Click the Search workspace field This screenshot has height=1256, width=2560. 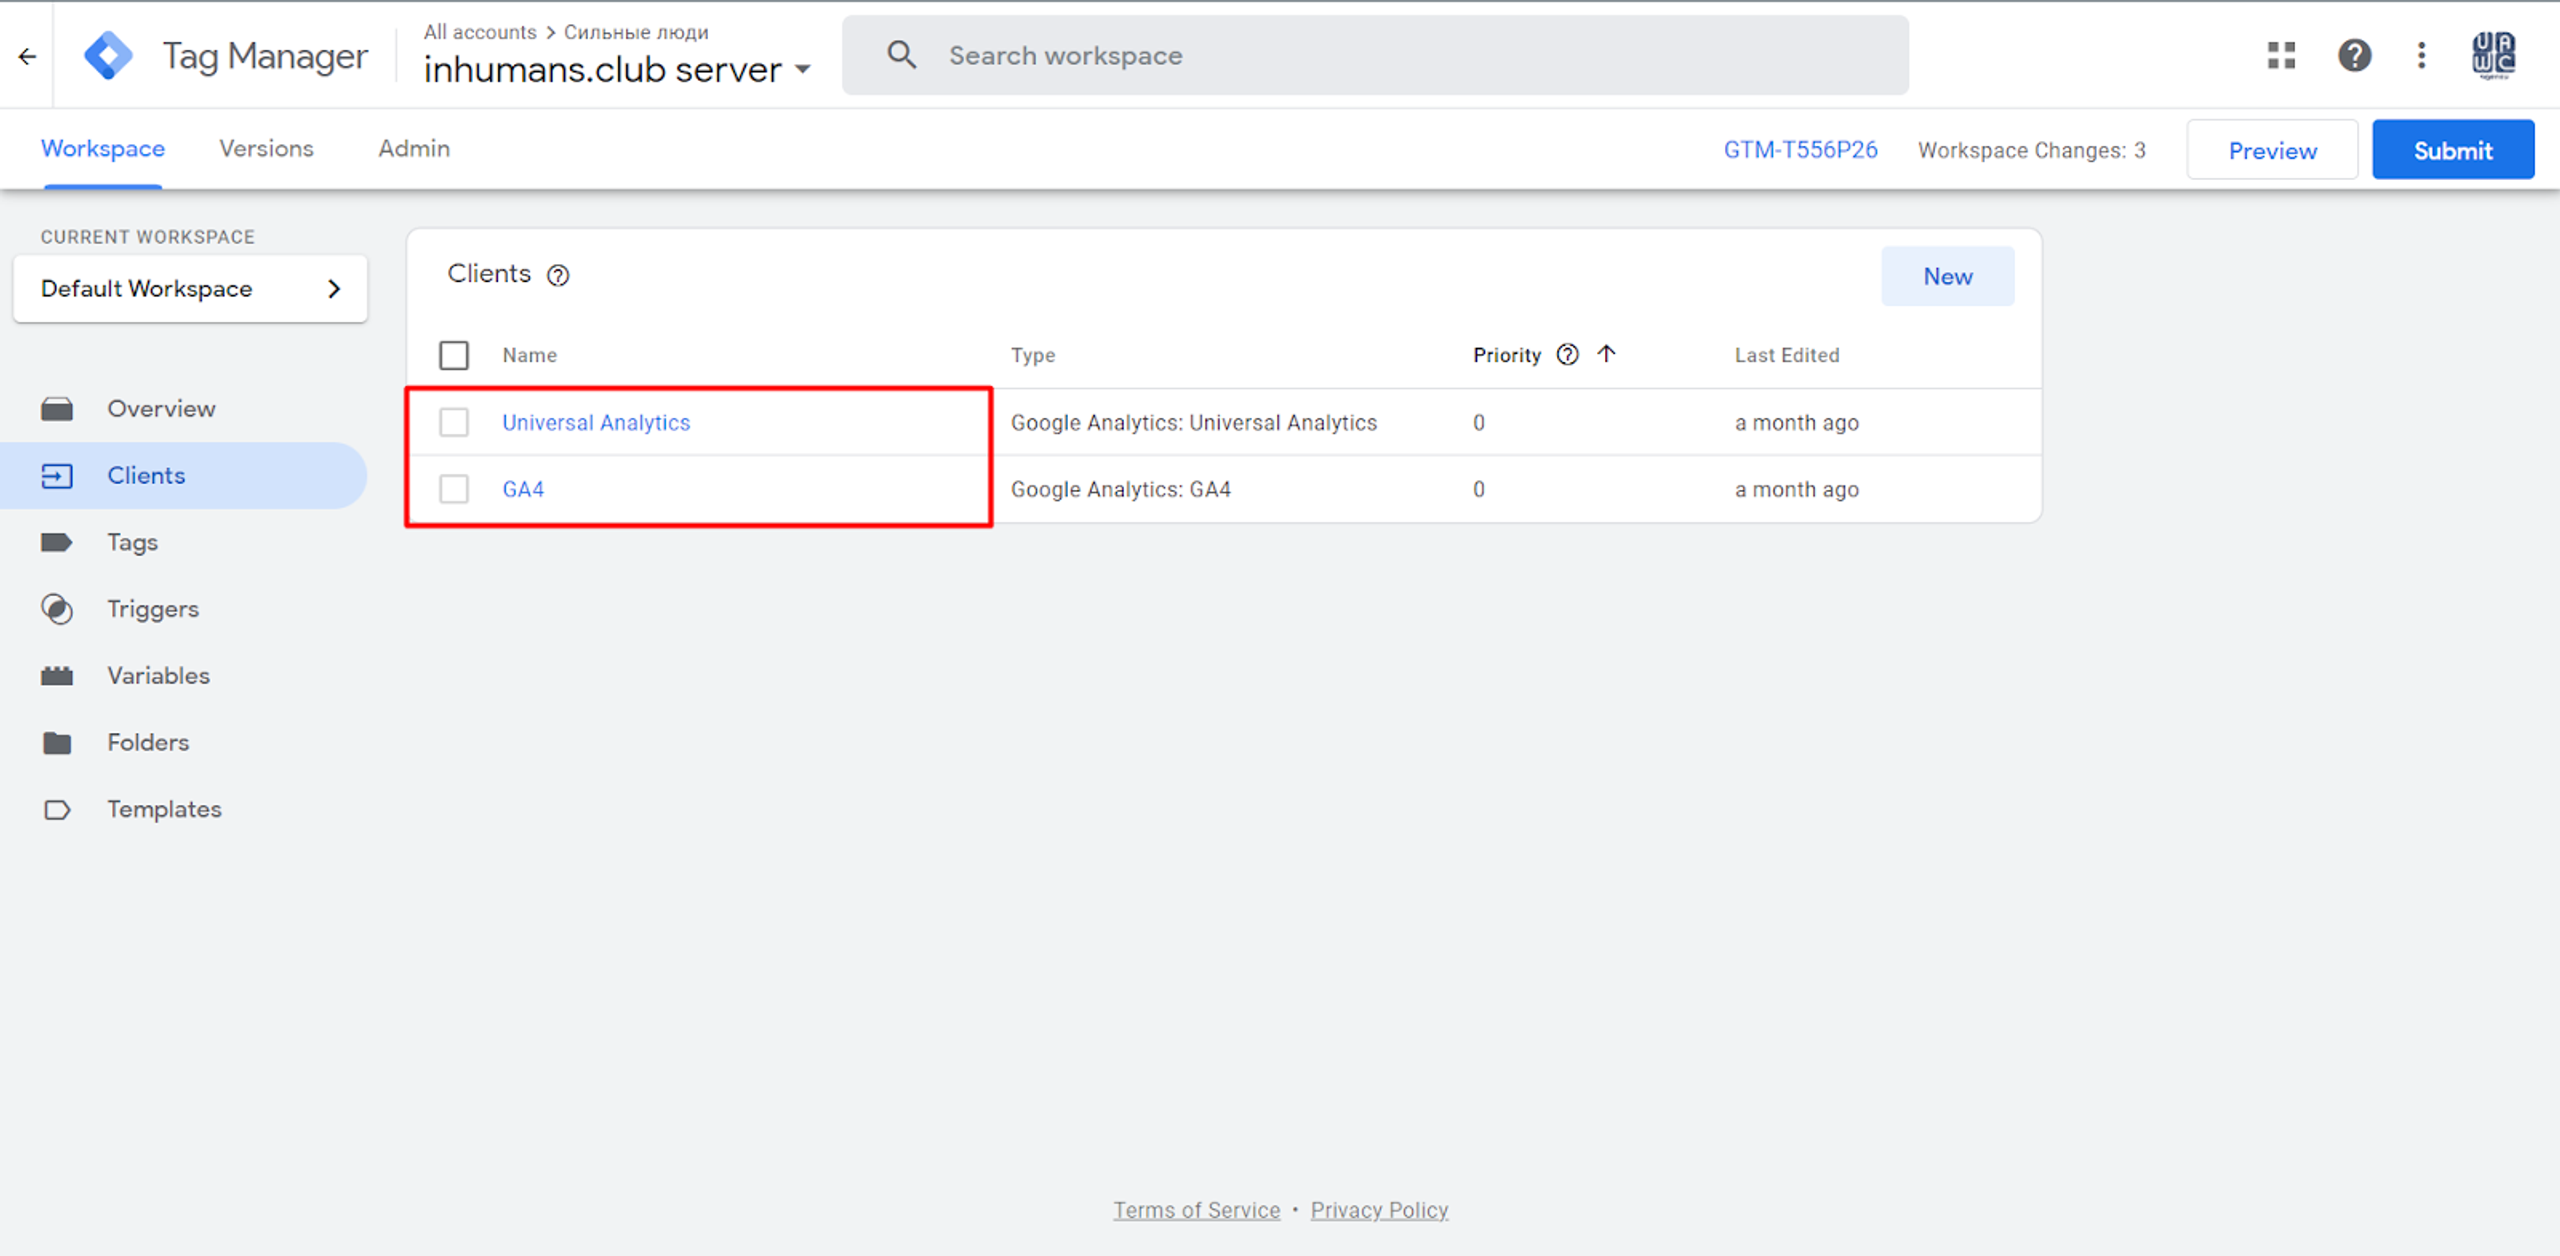[x=1375, y=55]
